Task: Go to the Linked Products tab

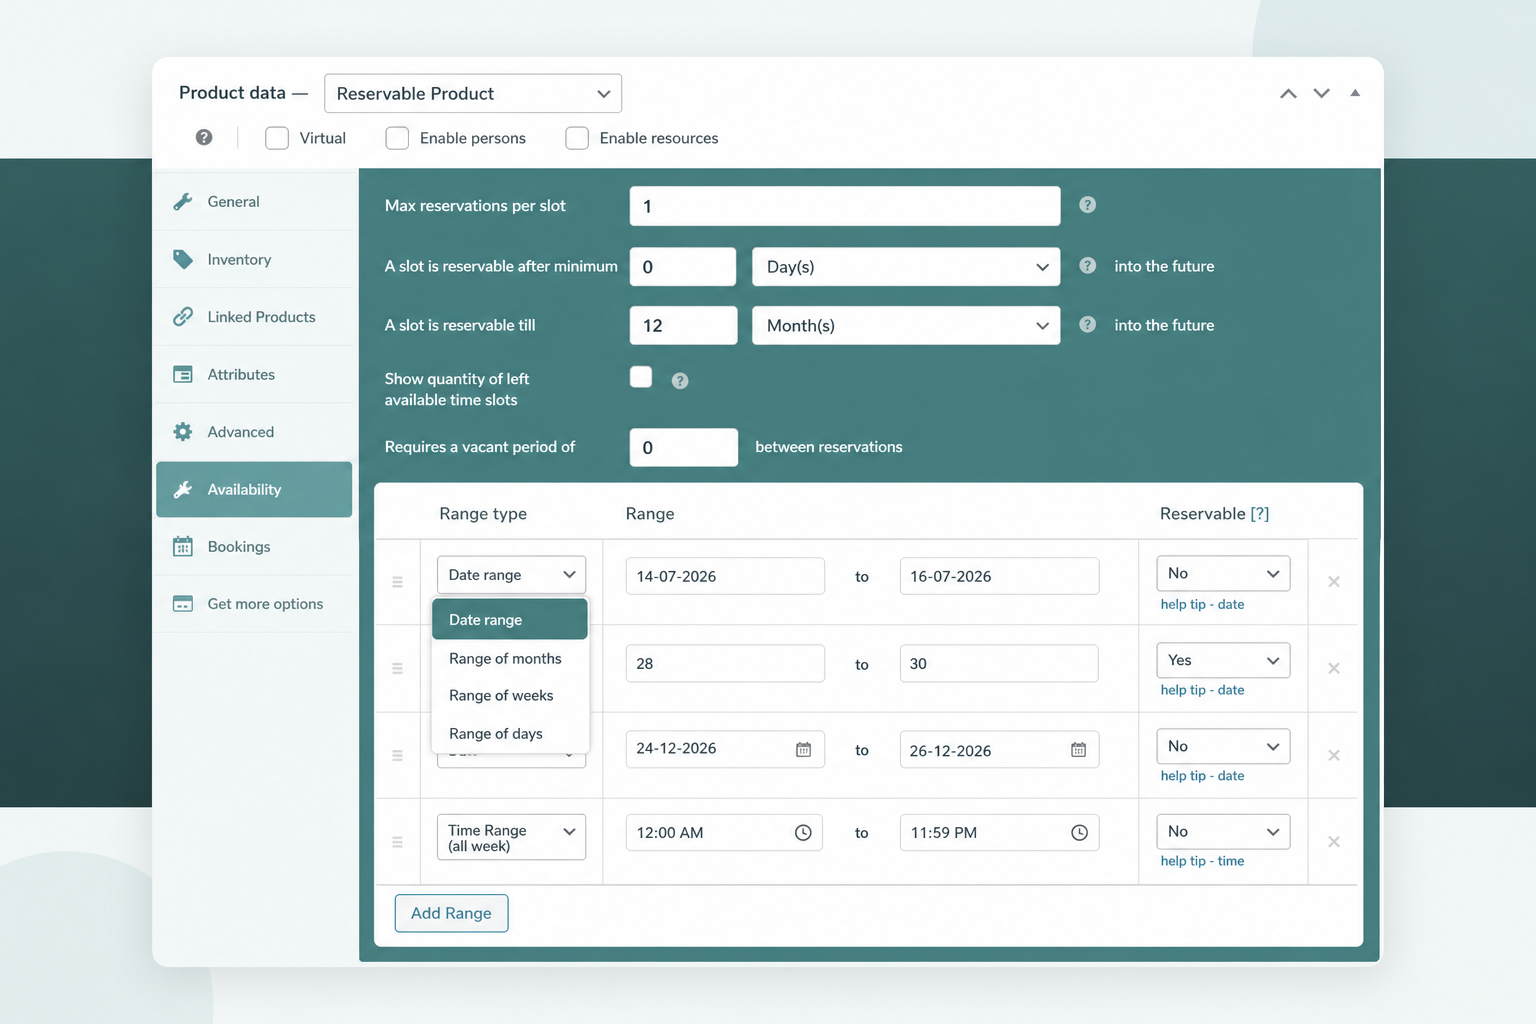Action: [255, 317]
